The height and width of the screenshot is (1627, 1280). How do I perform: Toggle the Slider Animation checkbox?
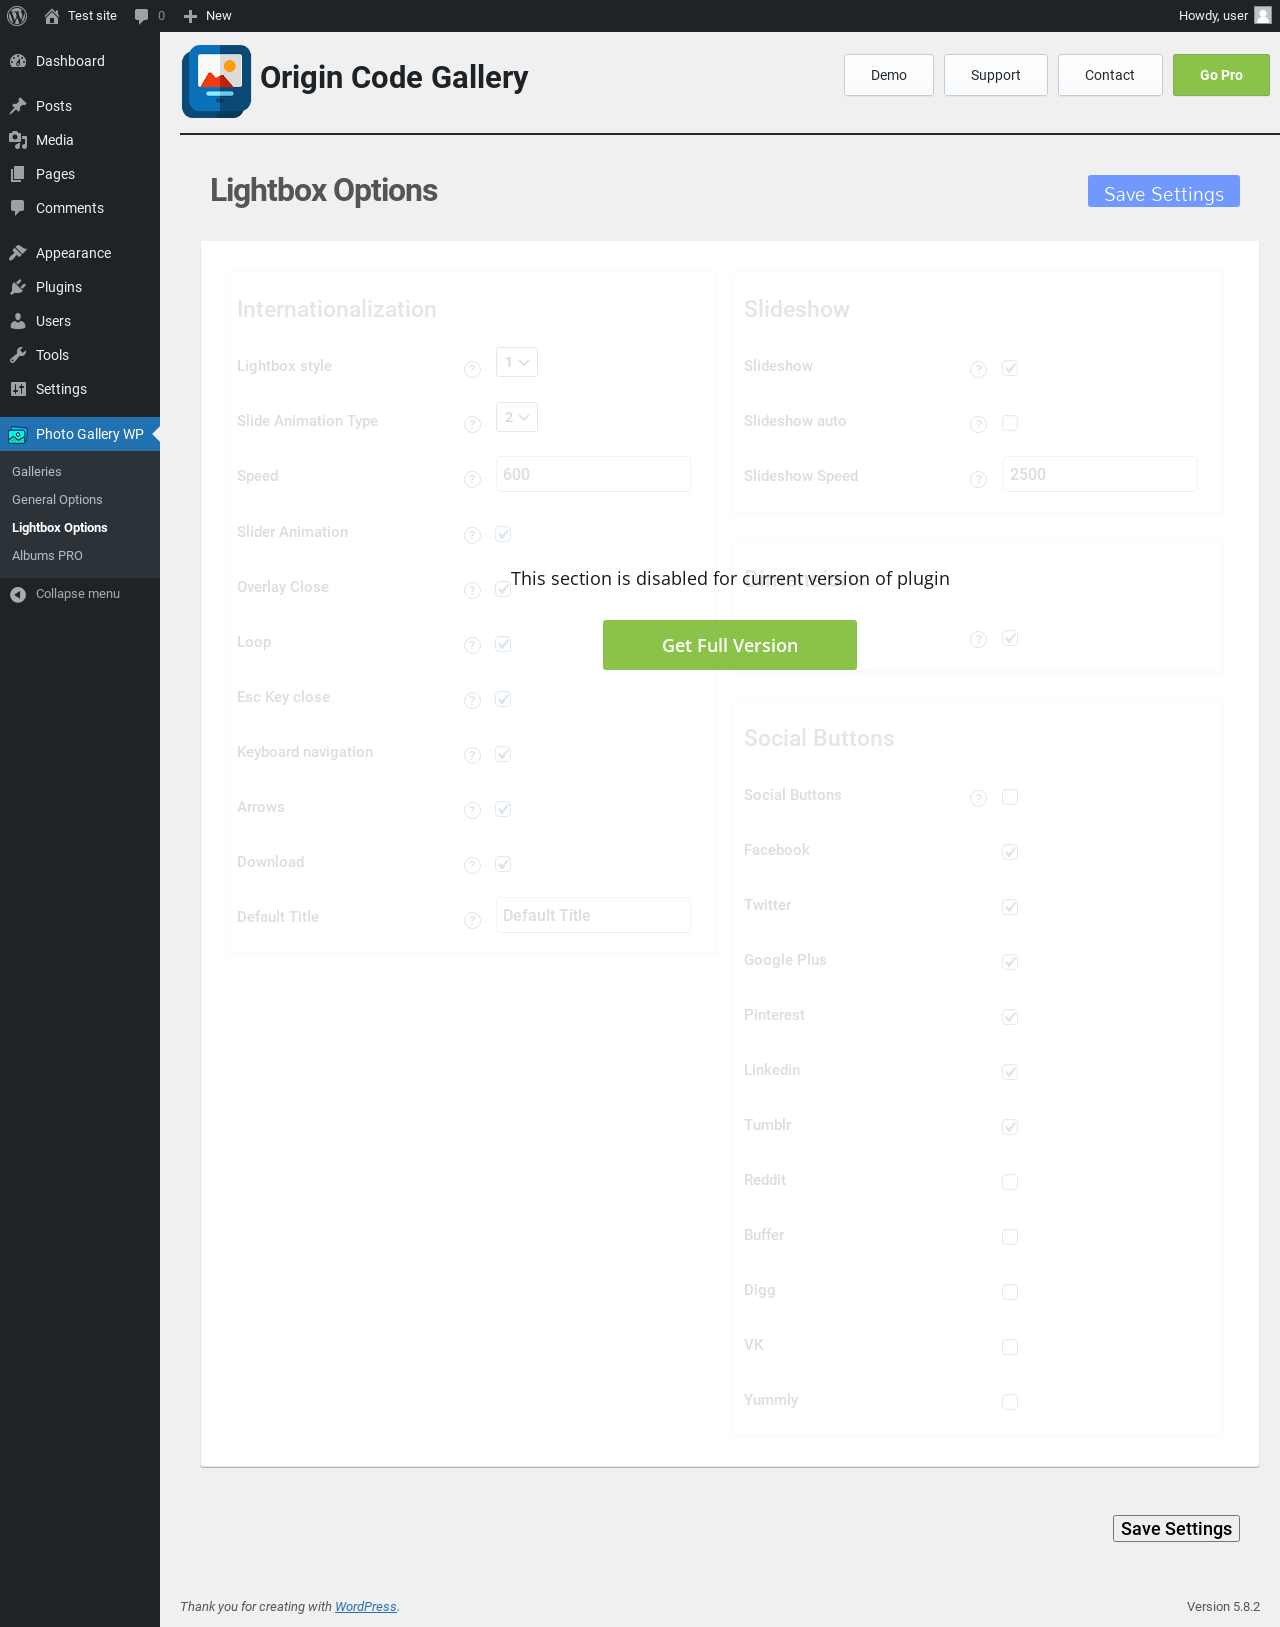[503, 534]
